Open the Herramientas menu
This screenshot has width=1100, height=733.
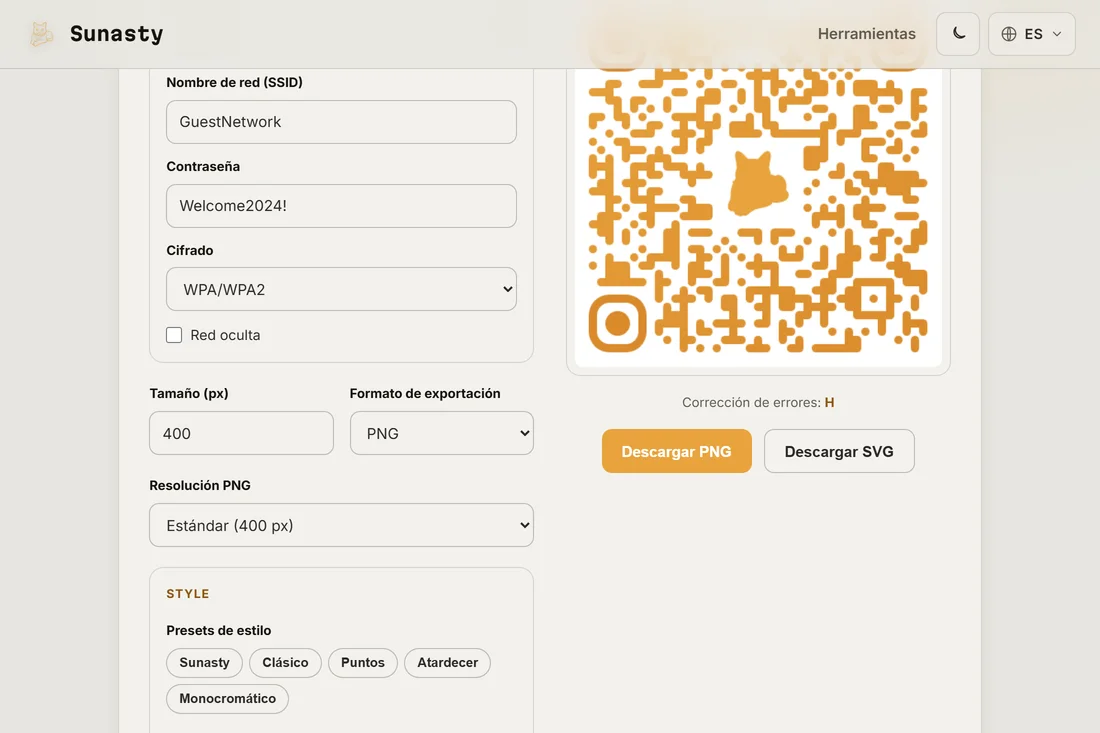tap(866, 34)
